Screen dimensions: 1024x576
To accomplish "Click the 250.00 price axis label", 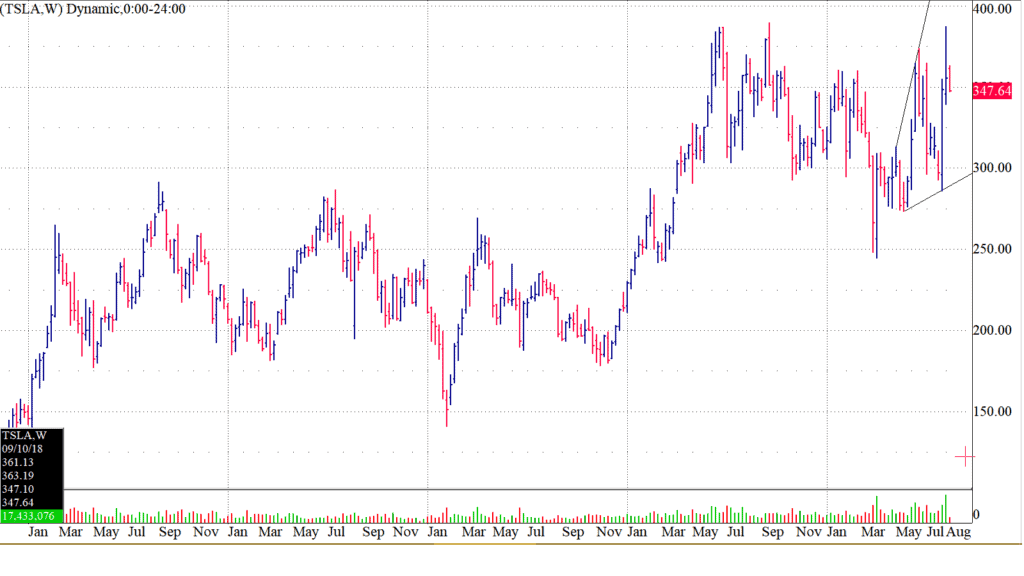I will point(992,249).
